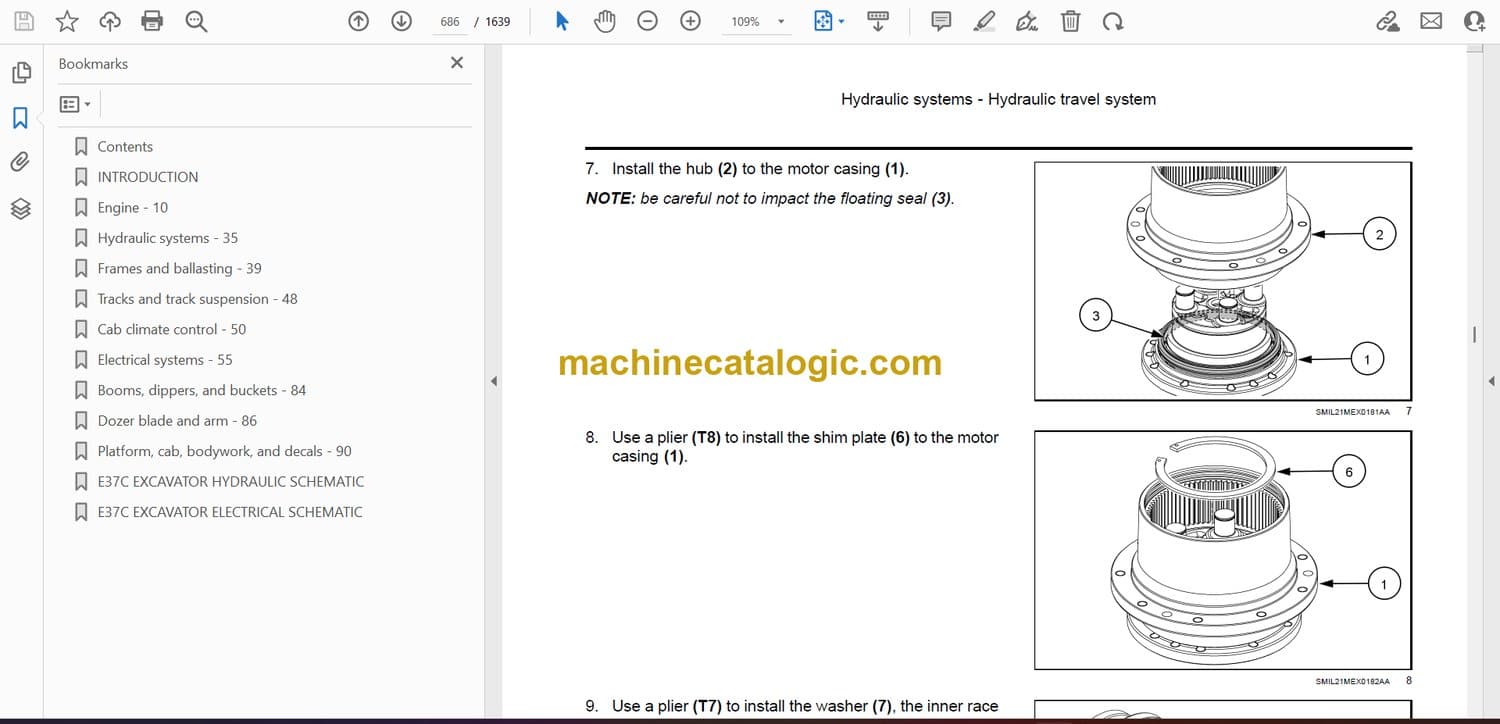This screenshot has width=1500, height=724.
Task: Open the bookmarks options dropdown menu
Action: click(x=75, y=104)
